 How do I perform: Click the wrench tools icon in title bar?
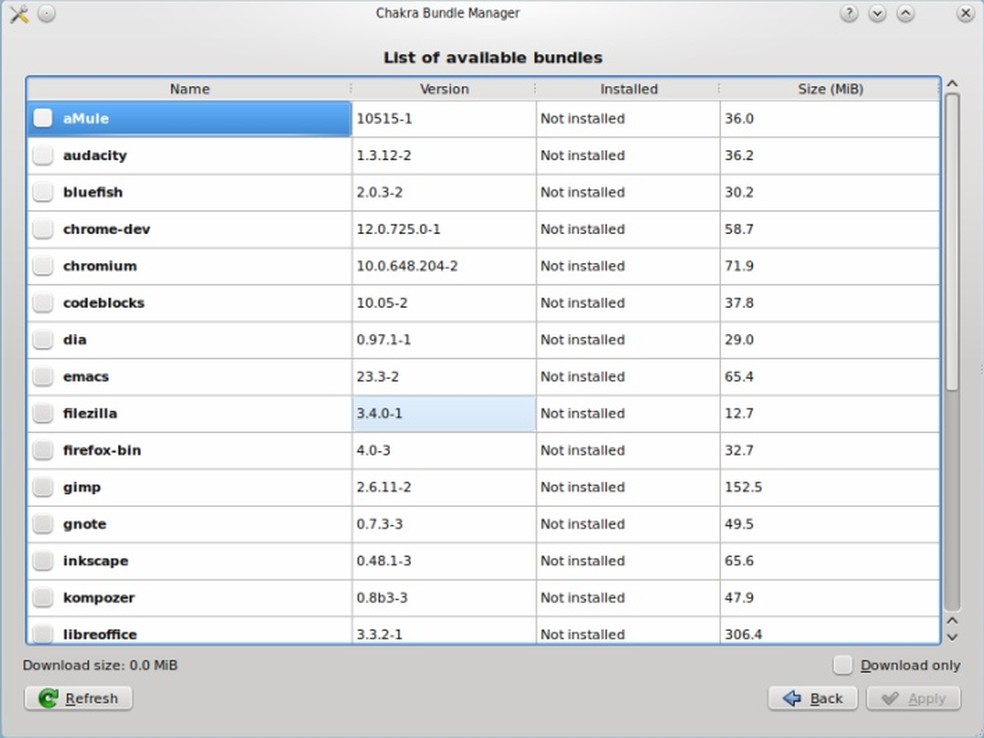18,14
